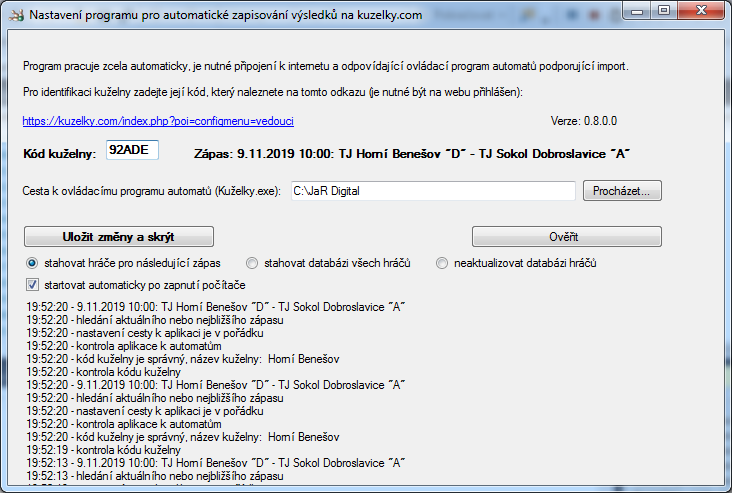Viewport: 732px width, 493px height.
Task: Select stahovat hráče pro následující zápas option
Action: pyautogui.click(x=33, y=263)
